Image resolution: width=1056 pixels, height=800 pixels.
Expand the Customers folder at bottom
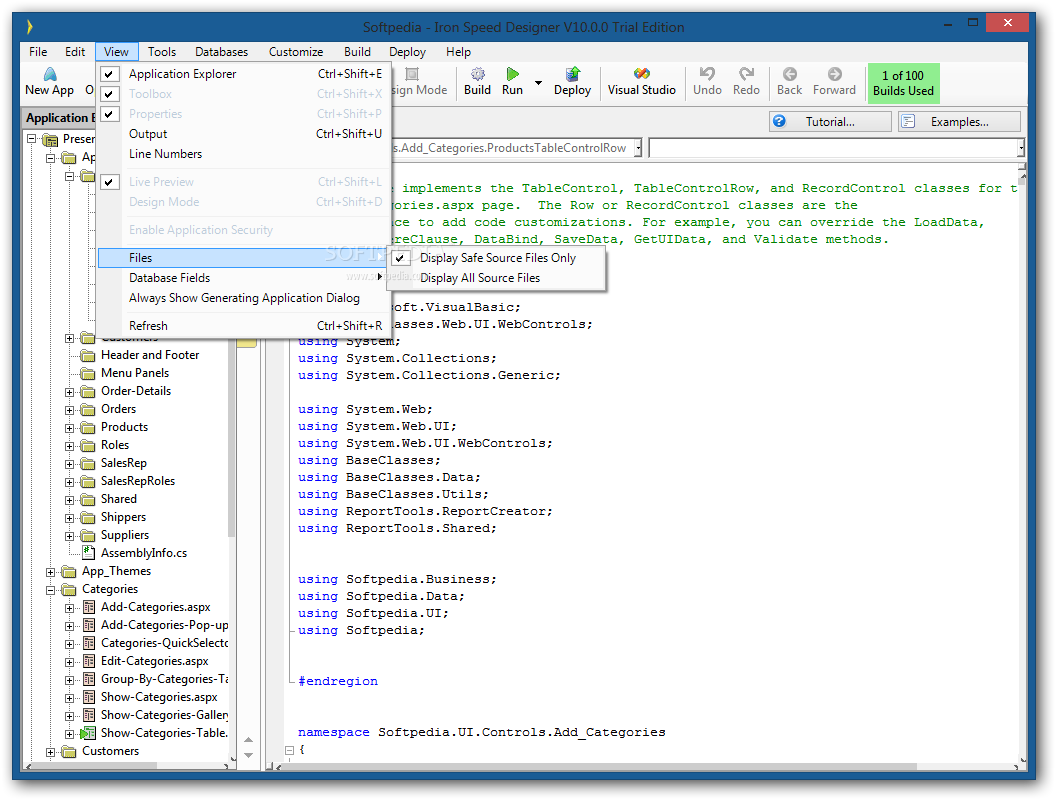coord(51,752)
